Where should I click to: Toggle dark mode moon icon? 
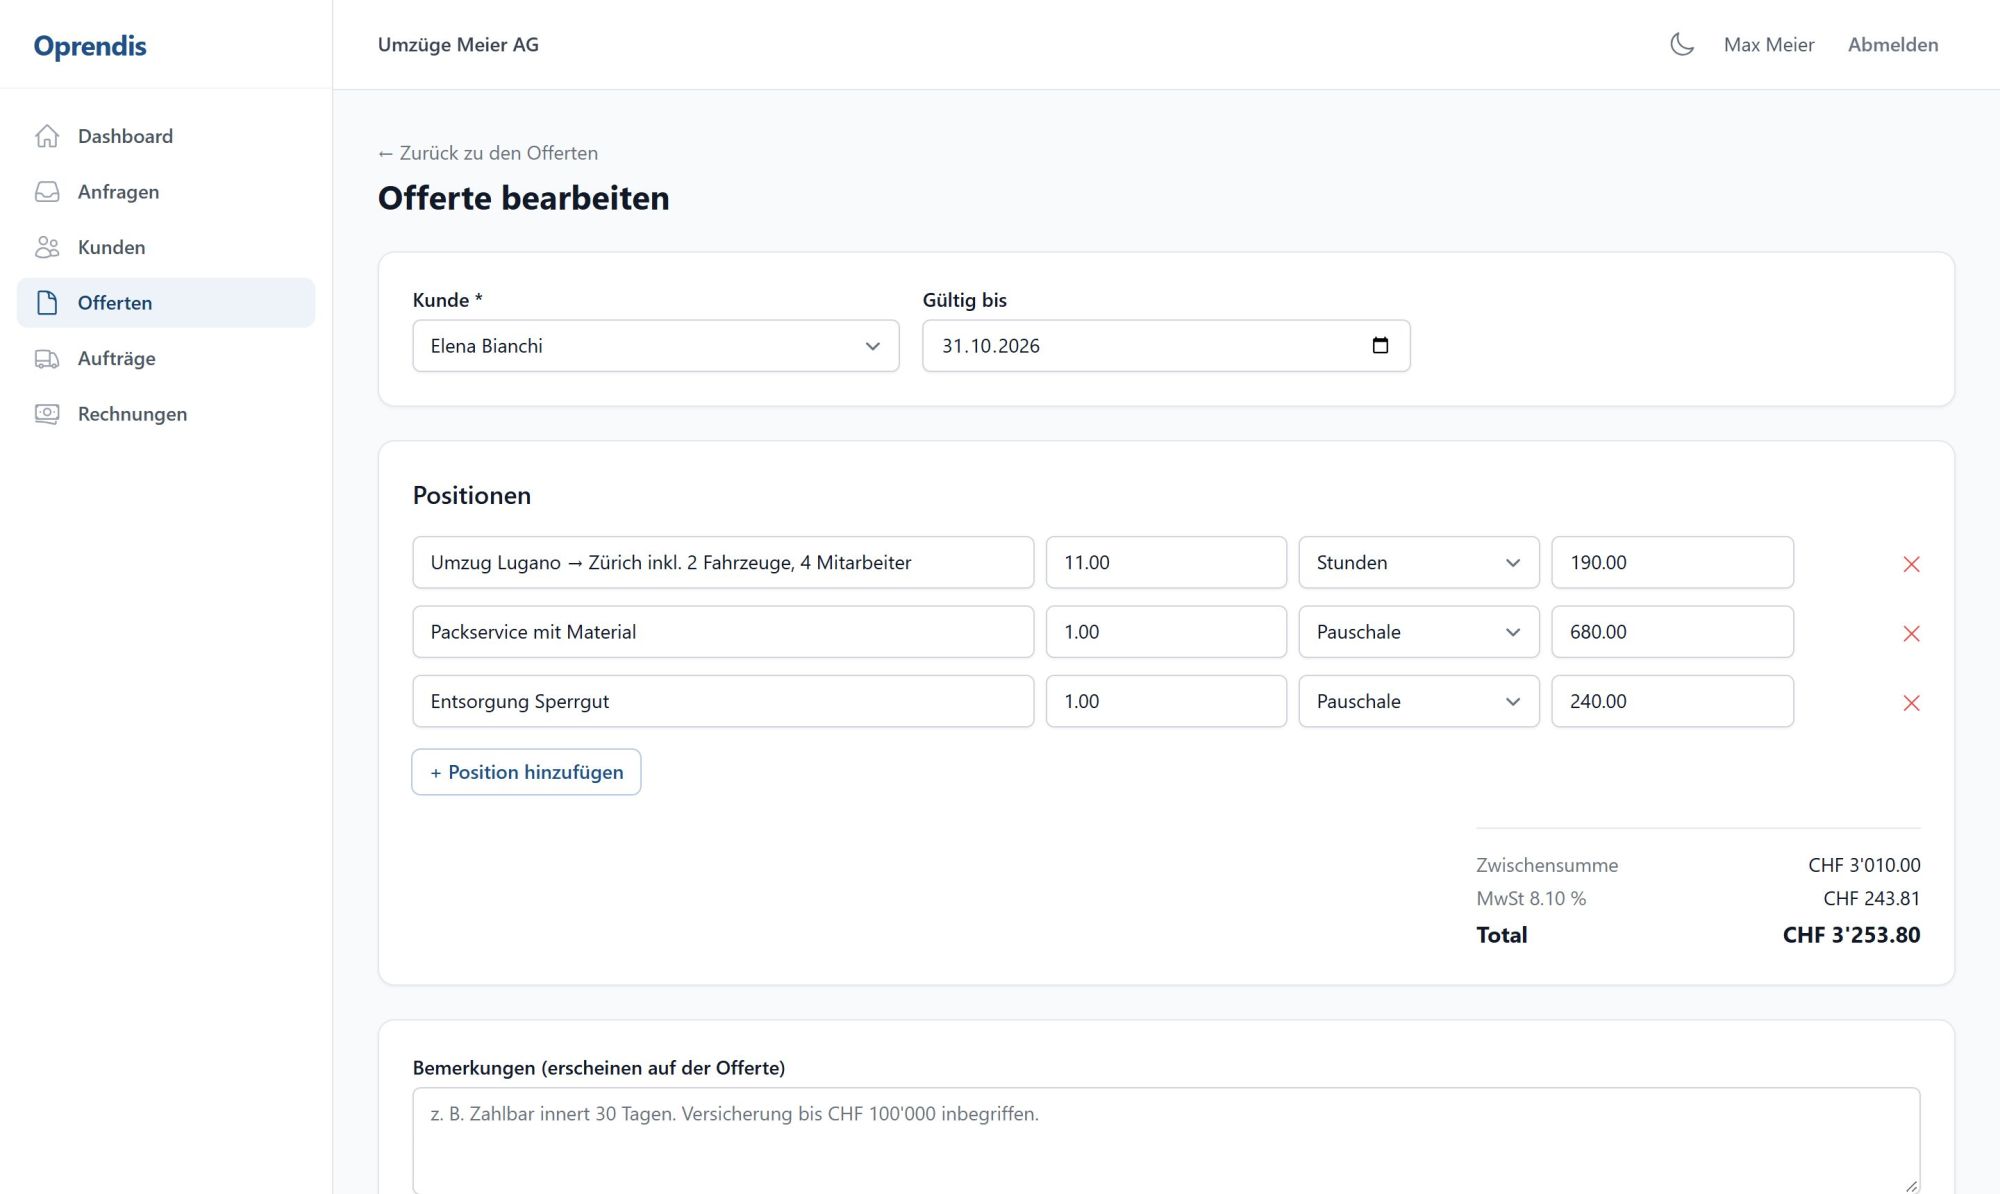coord(1682,44)
